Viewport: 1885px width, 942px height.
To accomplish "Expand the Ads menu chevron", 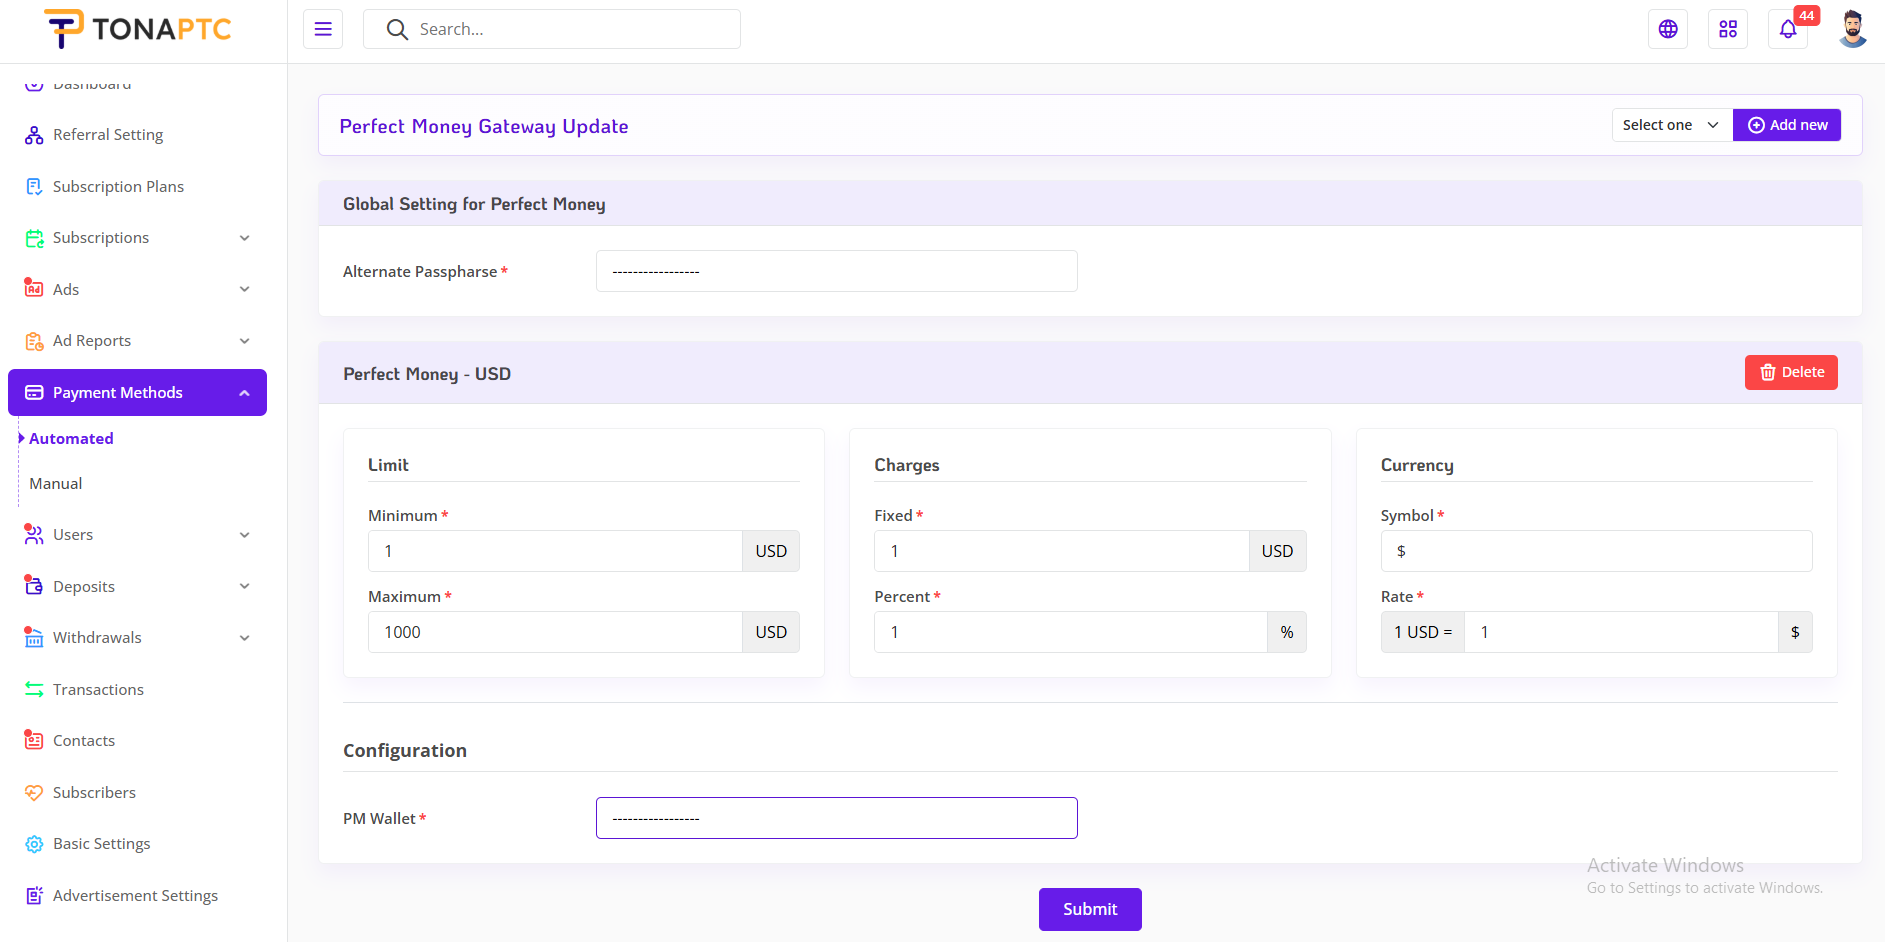I will [245, 289].
